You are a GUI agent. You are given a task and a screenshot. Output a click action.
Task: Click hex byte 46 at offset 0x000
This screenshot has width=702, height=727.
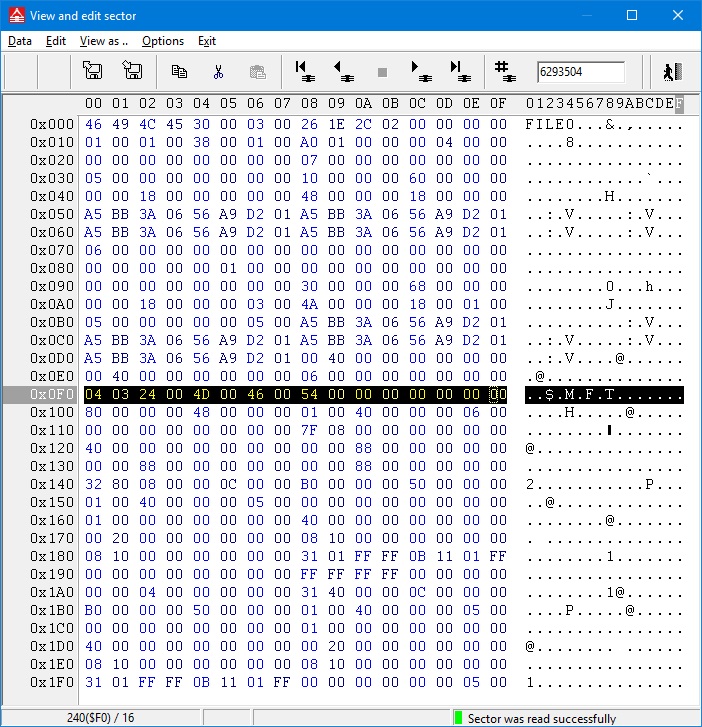pos(93,124)
